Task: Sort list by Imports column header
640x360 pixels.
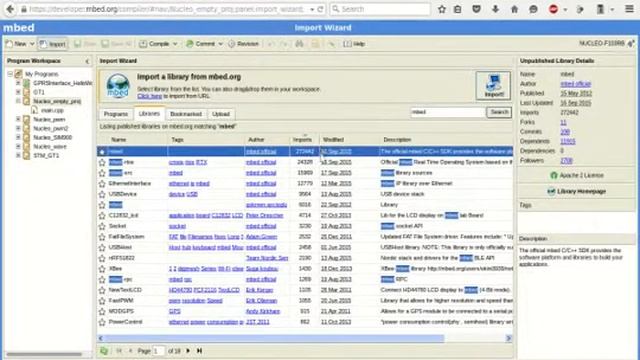Action: (x=302, y=140)
